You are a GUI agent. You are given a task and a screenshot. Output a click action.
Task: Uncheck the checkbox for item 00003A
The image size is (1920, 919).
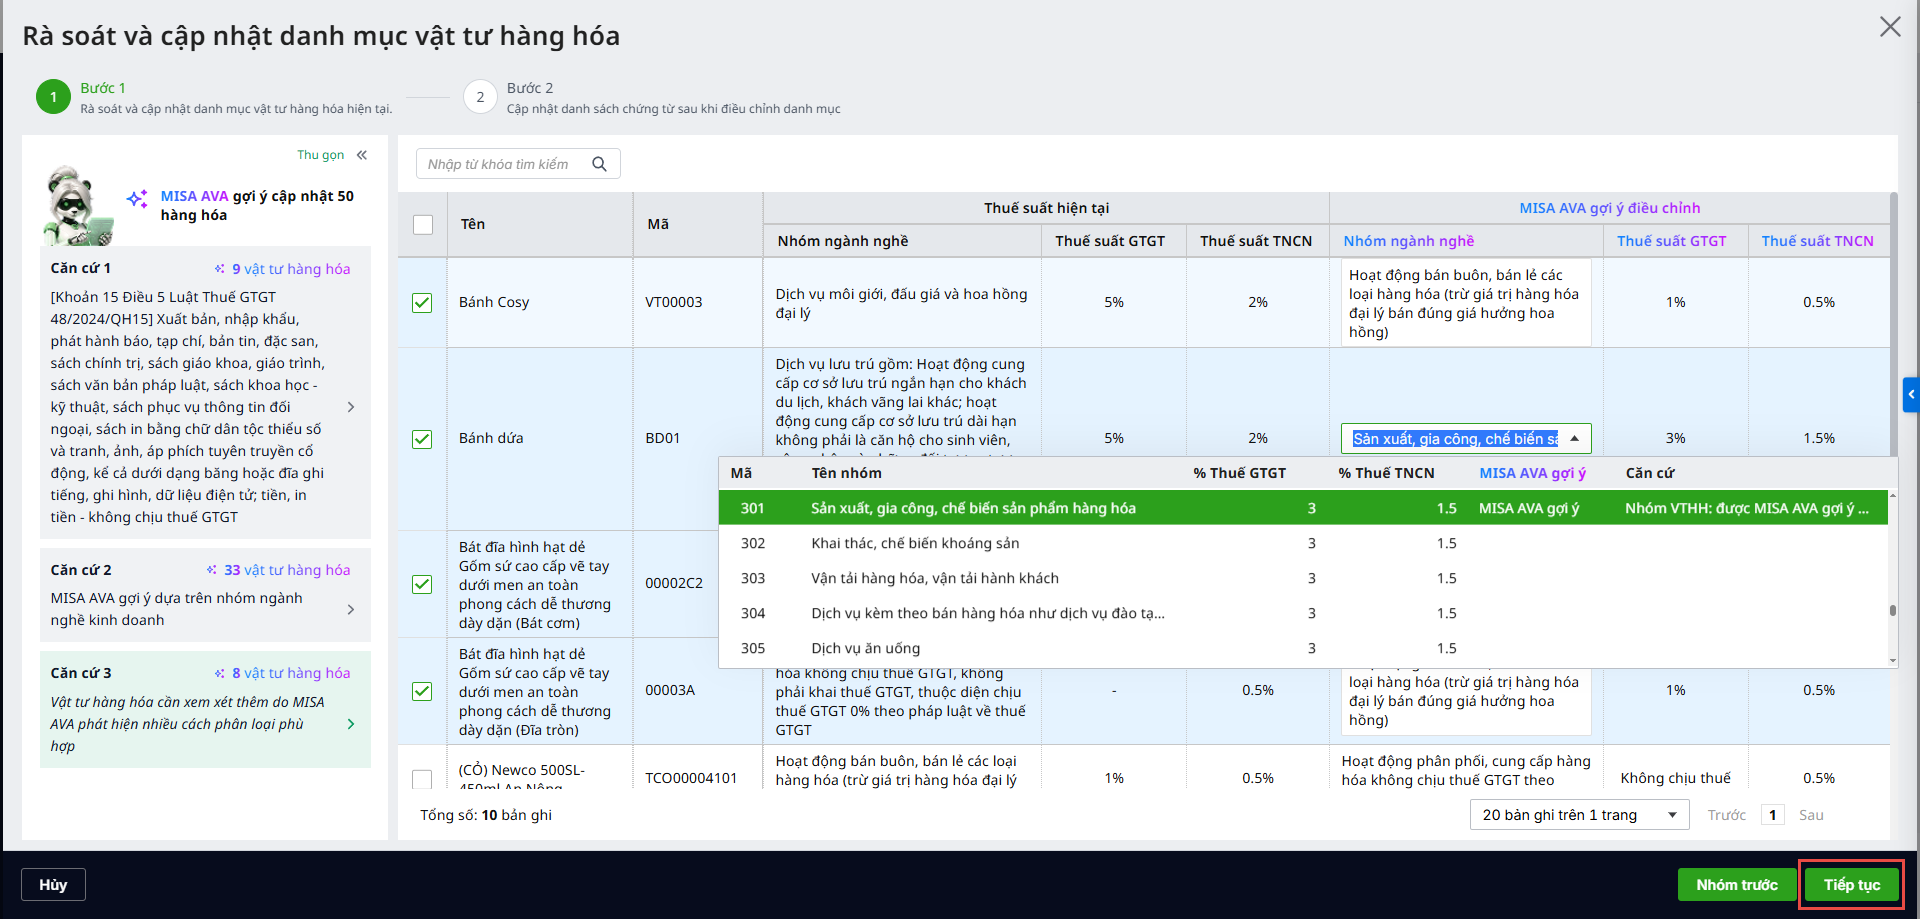422,691
